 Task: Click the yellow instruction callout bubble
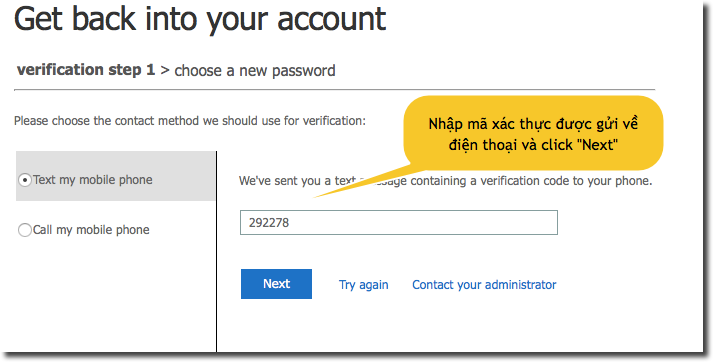click(x=533, y=133)
